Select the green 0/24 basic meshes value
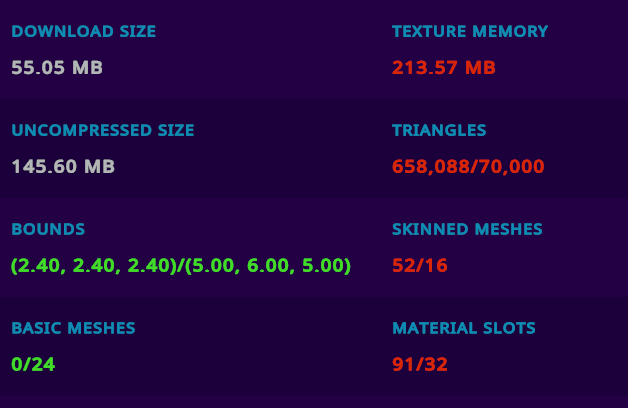 (33, 364)
